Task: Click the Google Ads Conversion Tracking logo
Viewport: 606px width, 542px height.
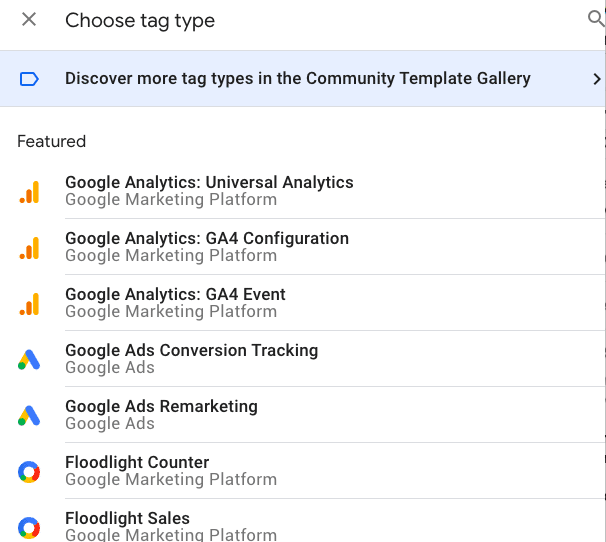Action: click(29, 360)
